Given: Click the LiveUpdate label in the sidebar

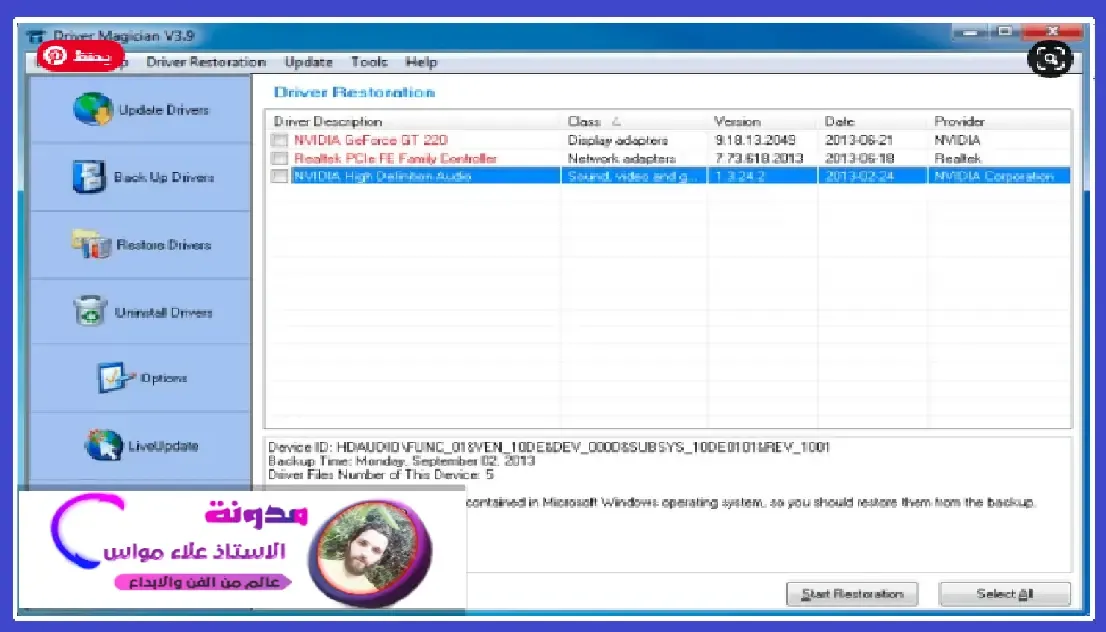Looking at the screenshot, I should point(163,446).
